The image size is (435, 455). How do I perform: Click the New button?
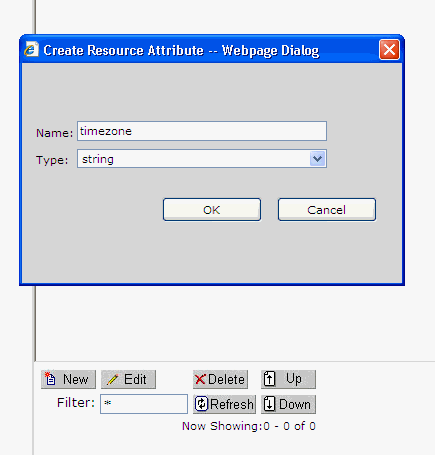(68, 379)
